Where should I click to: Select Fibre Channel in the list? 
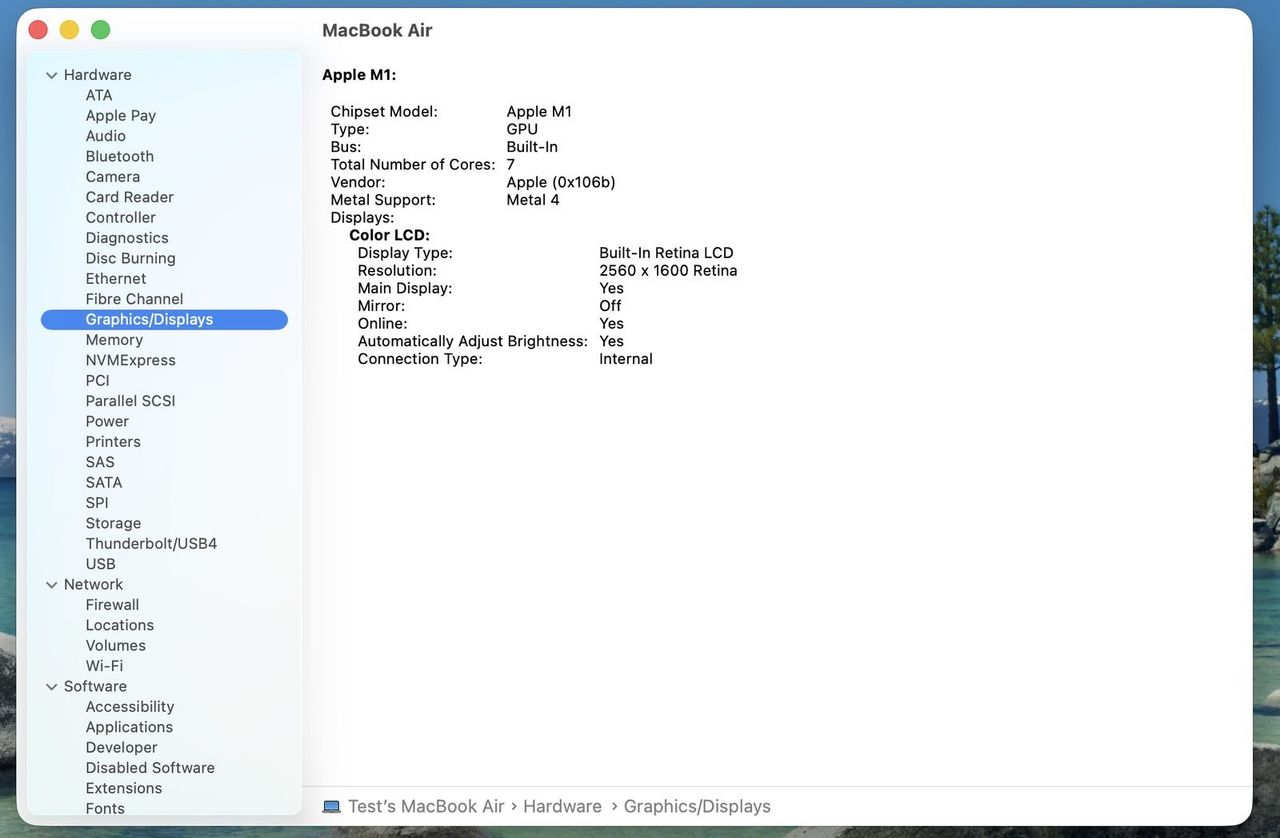[135, 299]
